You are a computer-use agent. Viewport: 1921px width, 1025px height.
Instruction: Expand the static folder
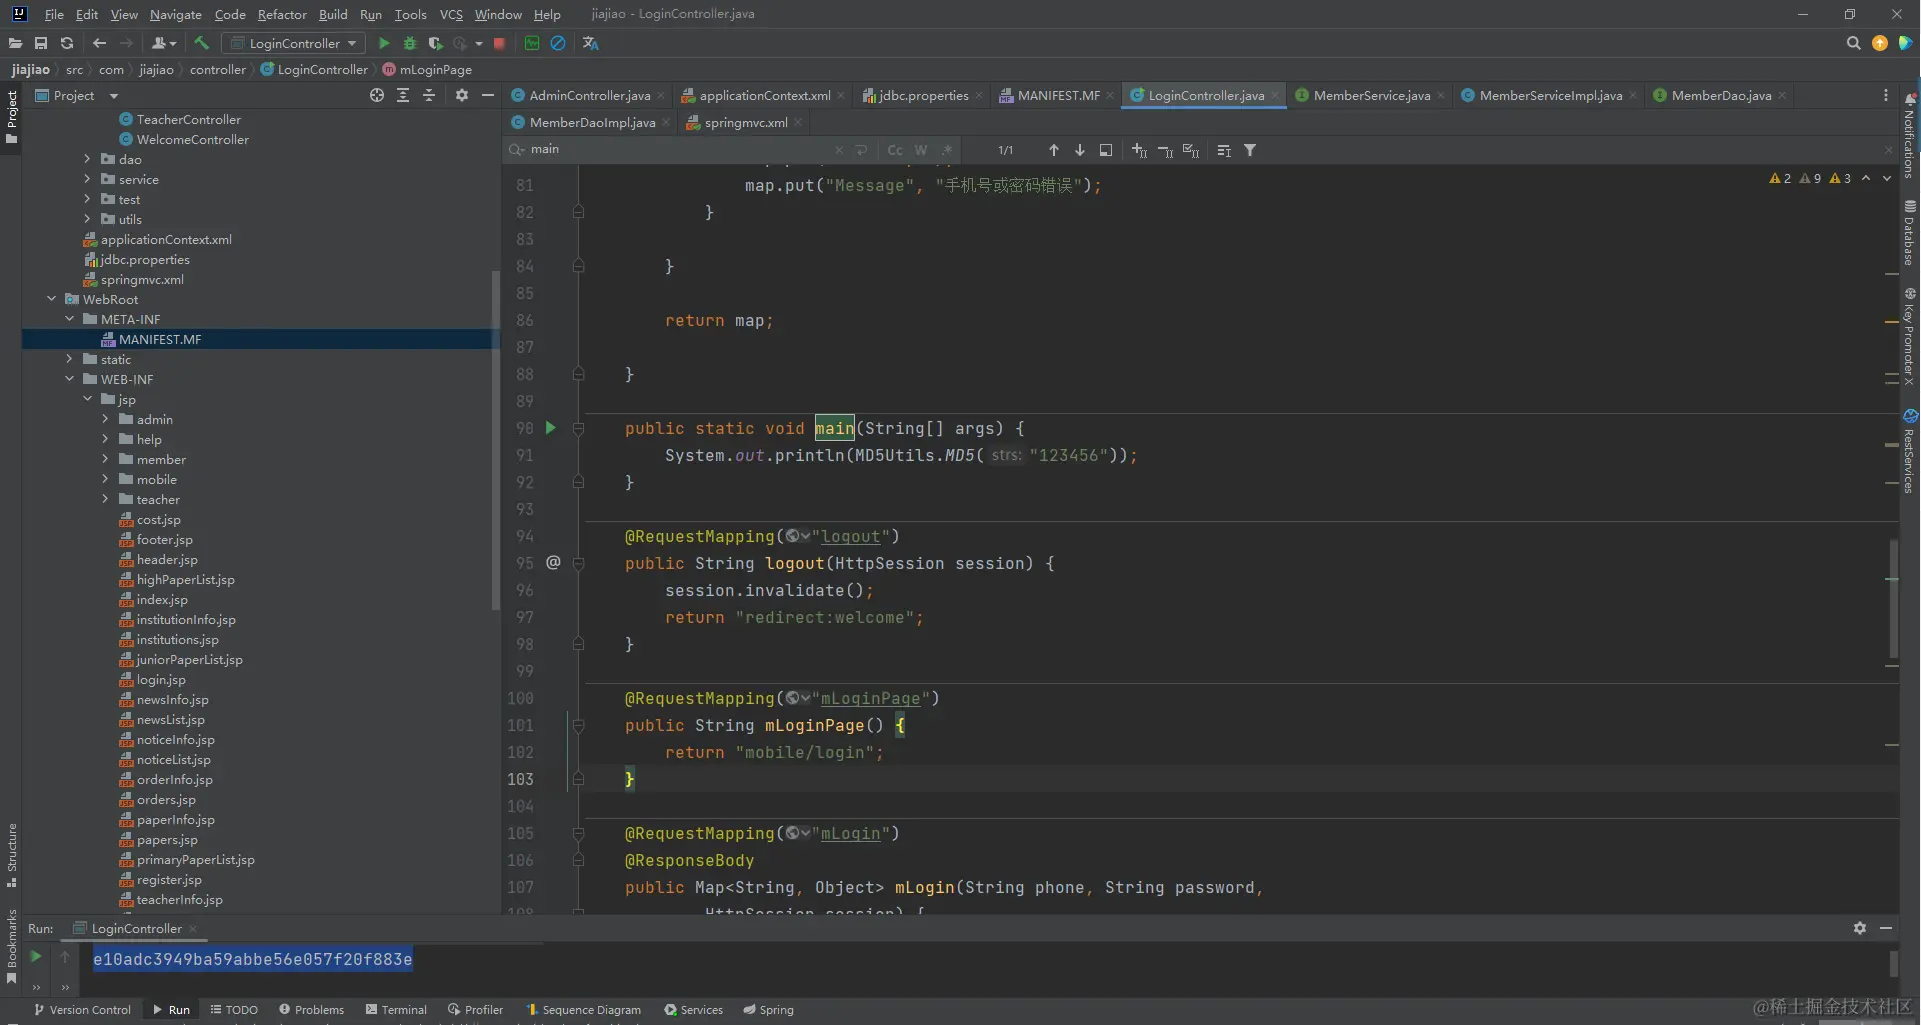(69, 359)
